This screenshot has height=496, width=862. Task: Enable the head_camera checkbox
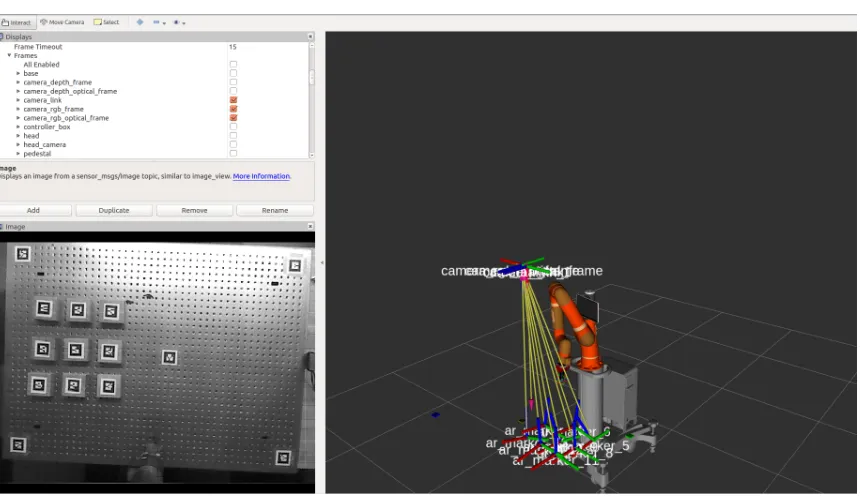click(234, 145)
